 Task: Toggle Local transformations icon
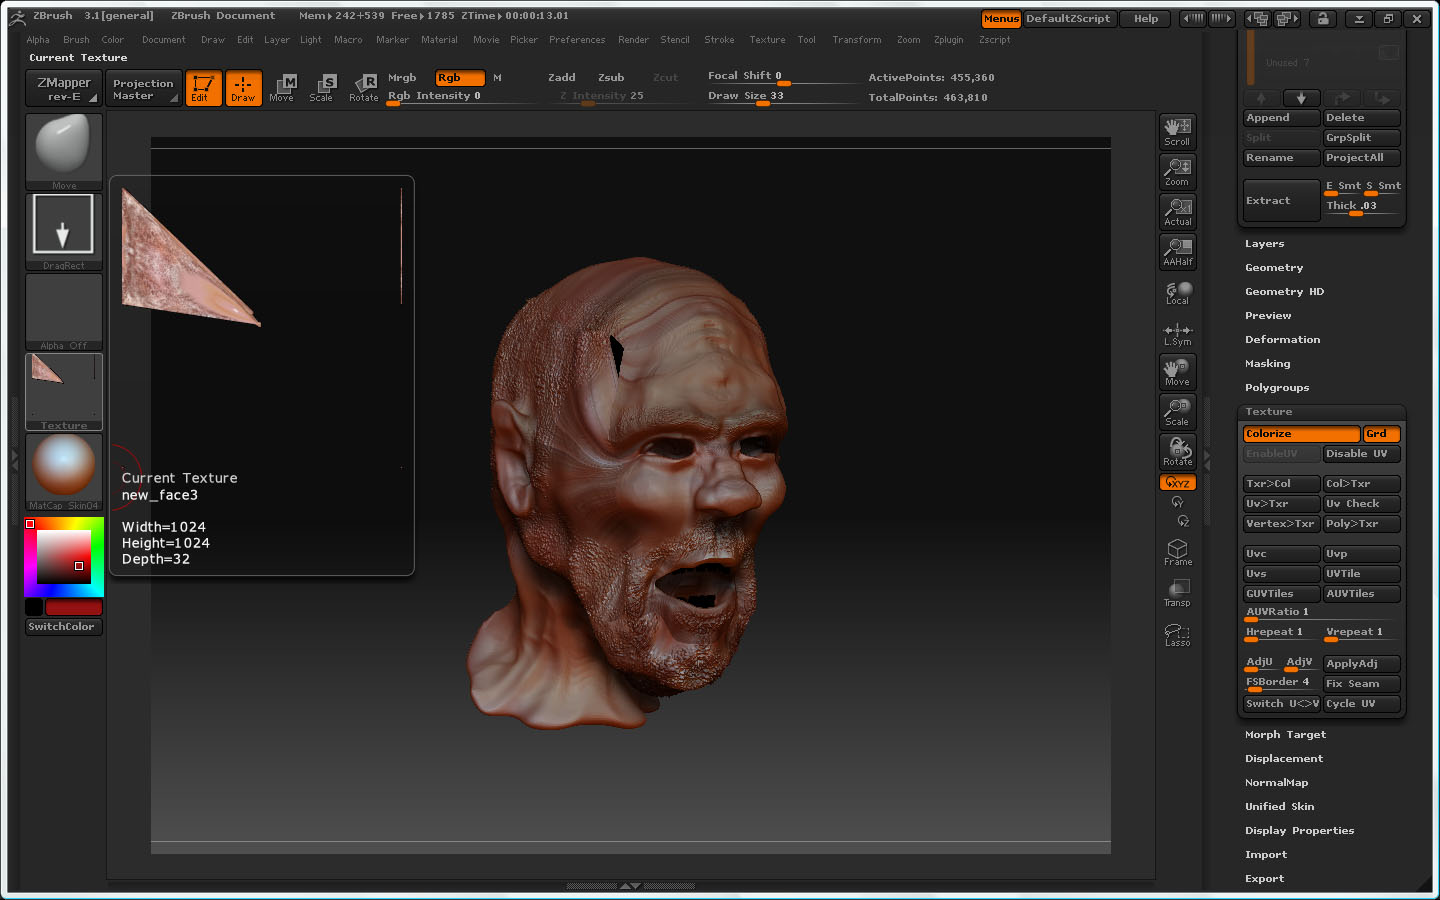click(1178, 293)
